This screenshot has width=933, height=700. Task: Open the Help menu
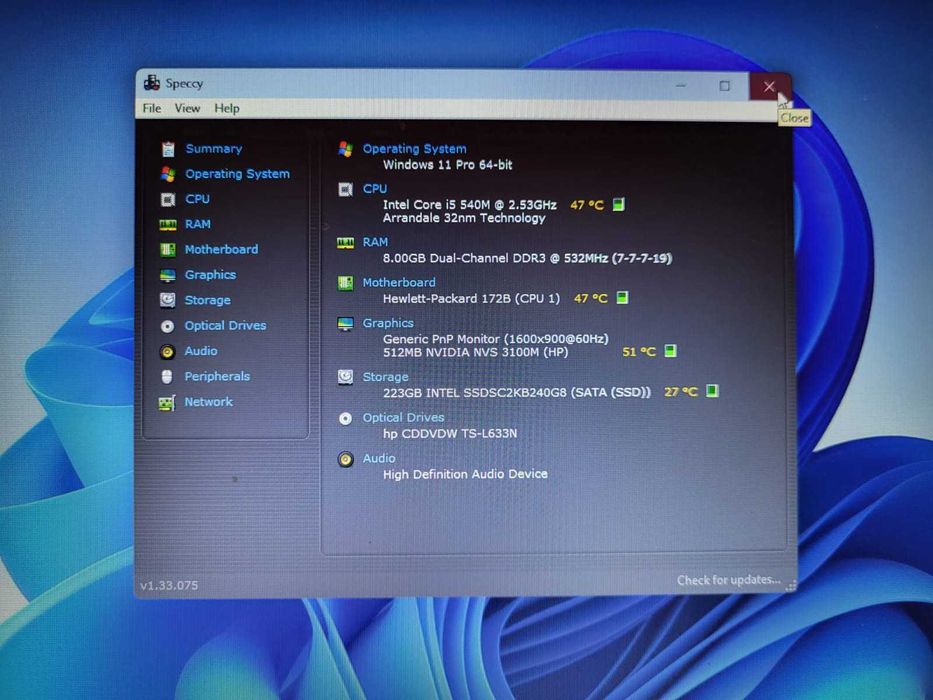click(x=227, y=108)
